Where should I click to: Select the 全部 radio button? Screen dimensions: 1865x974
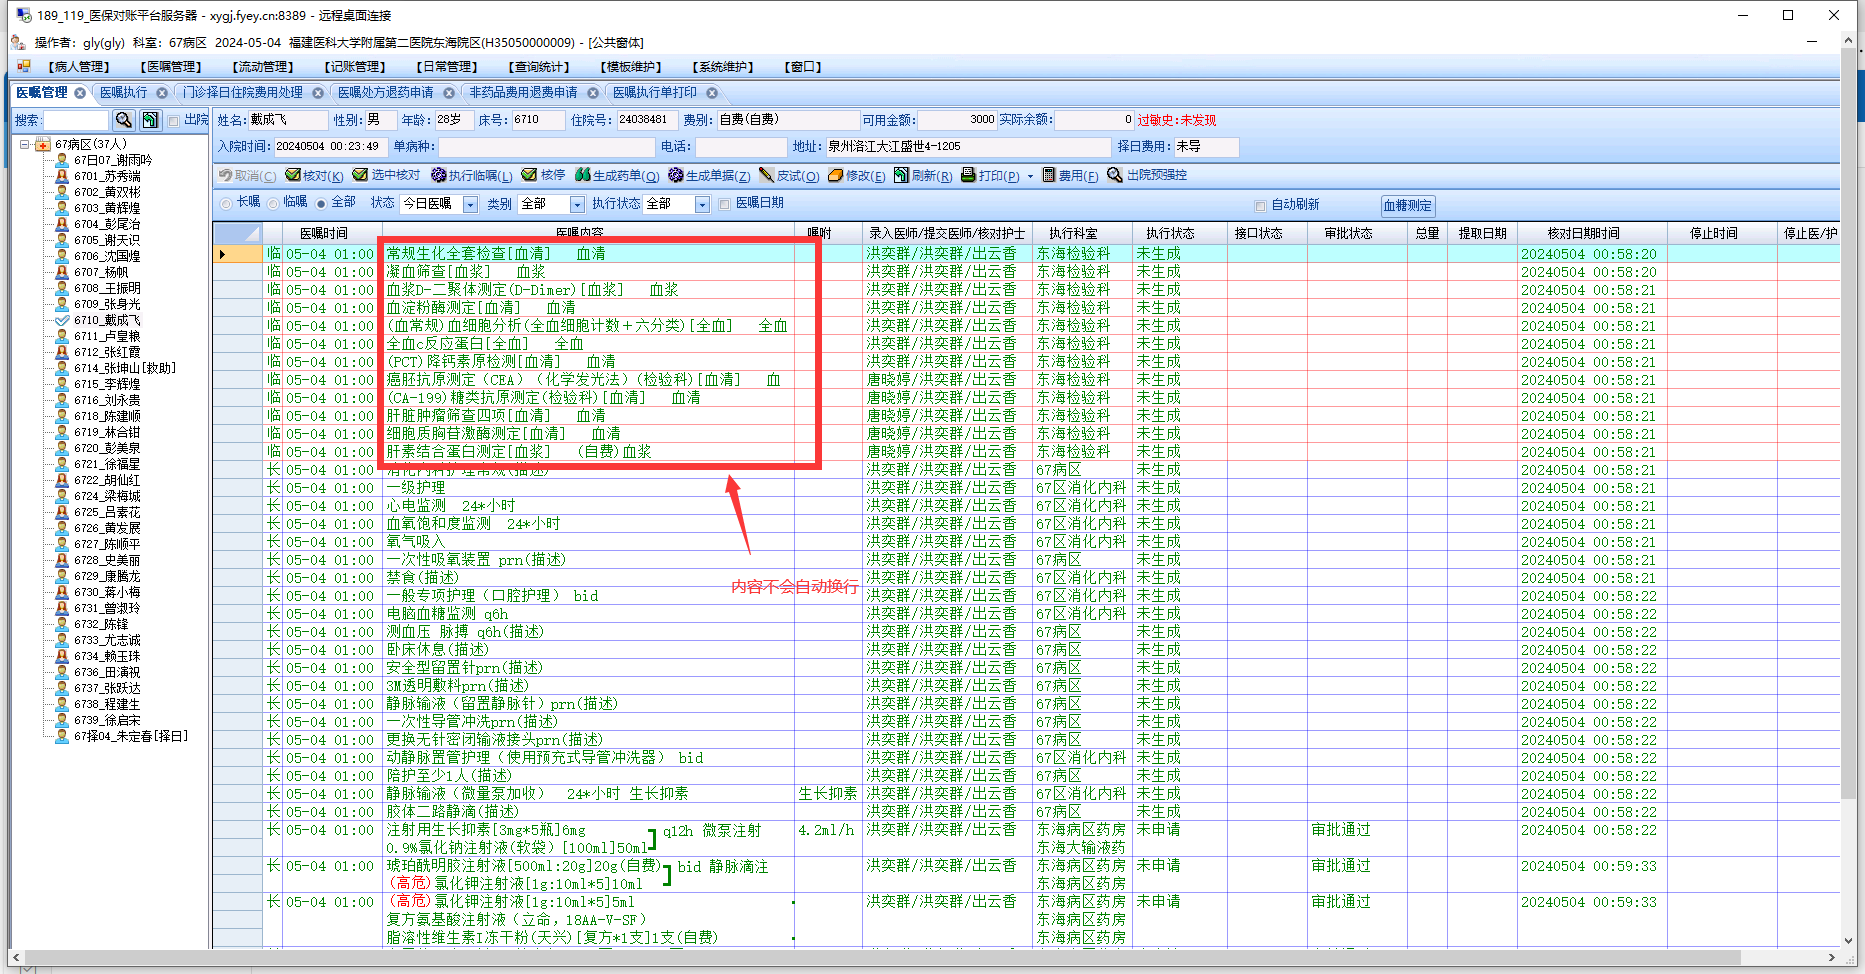pyautogui.click(x=321, y=203)
